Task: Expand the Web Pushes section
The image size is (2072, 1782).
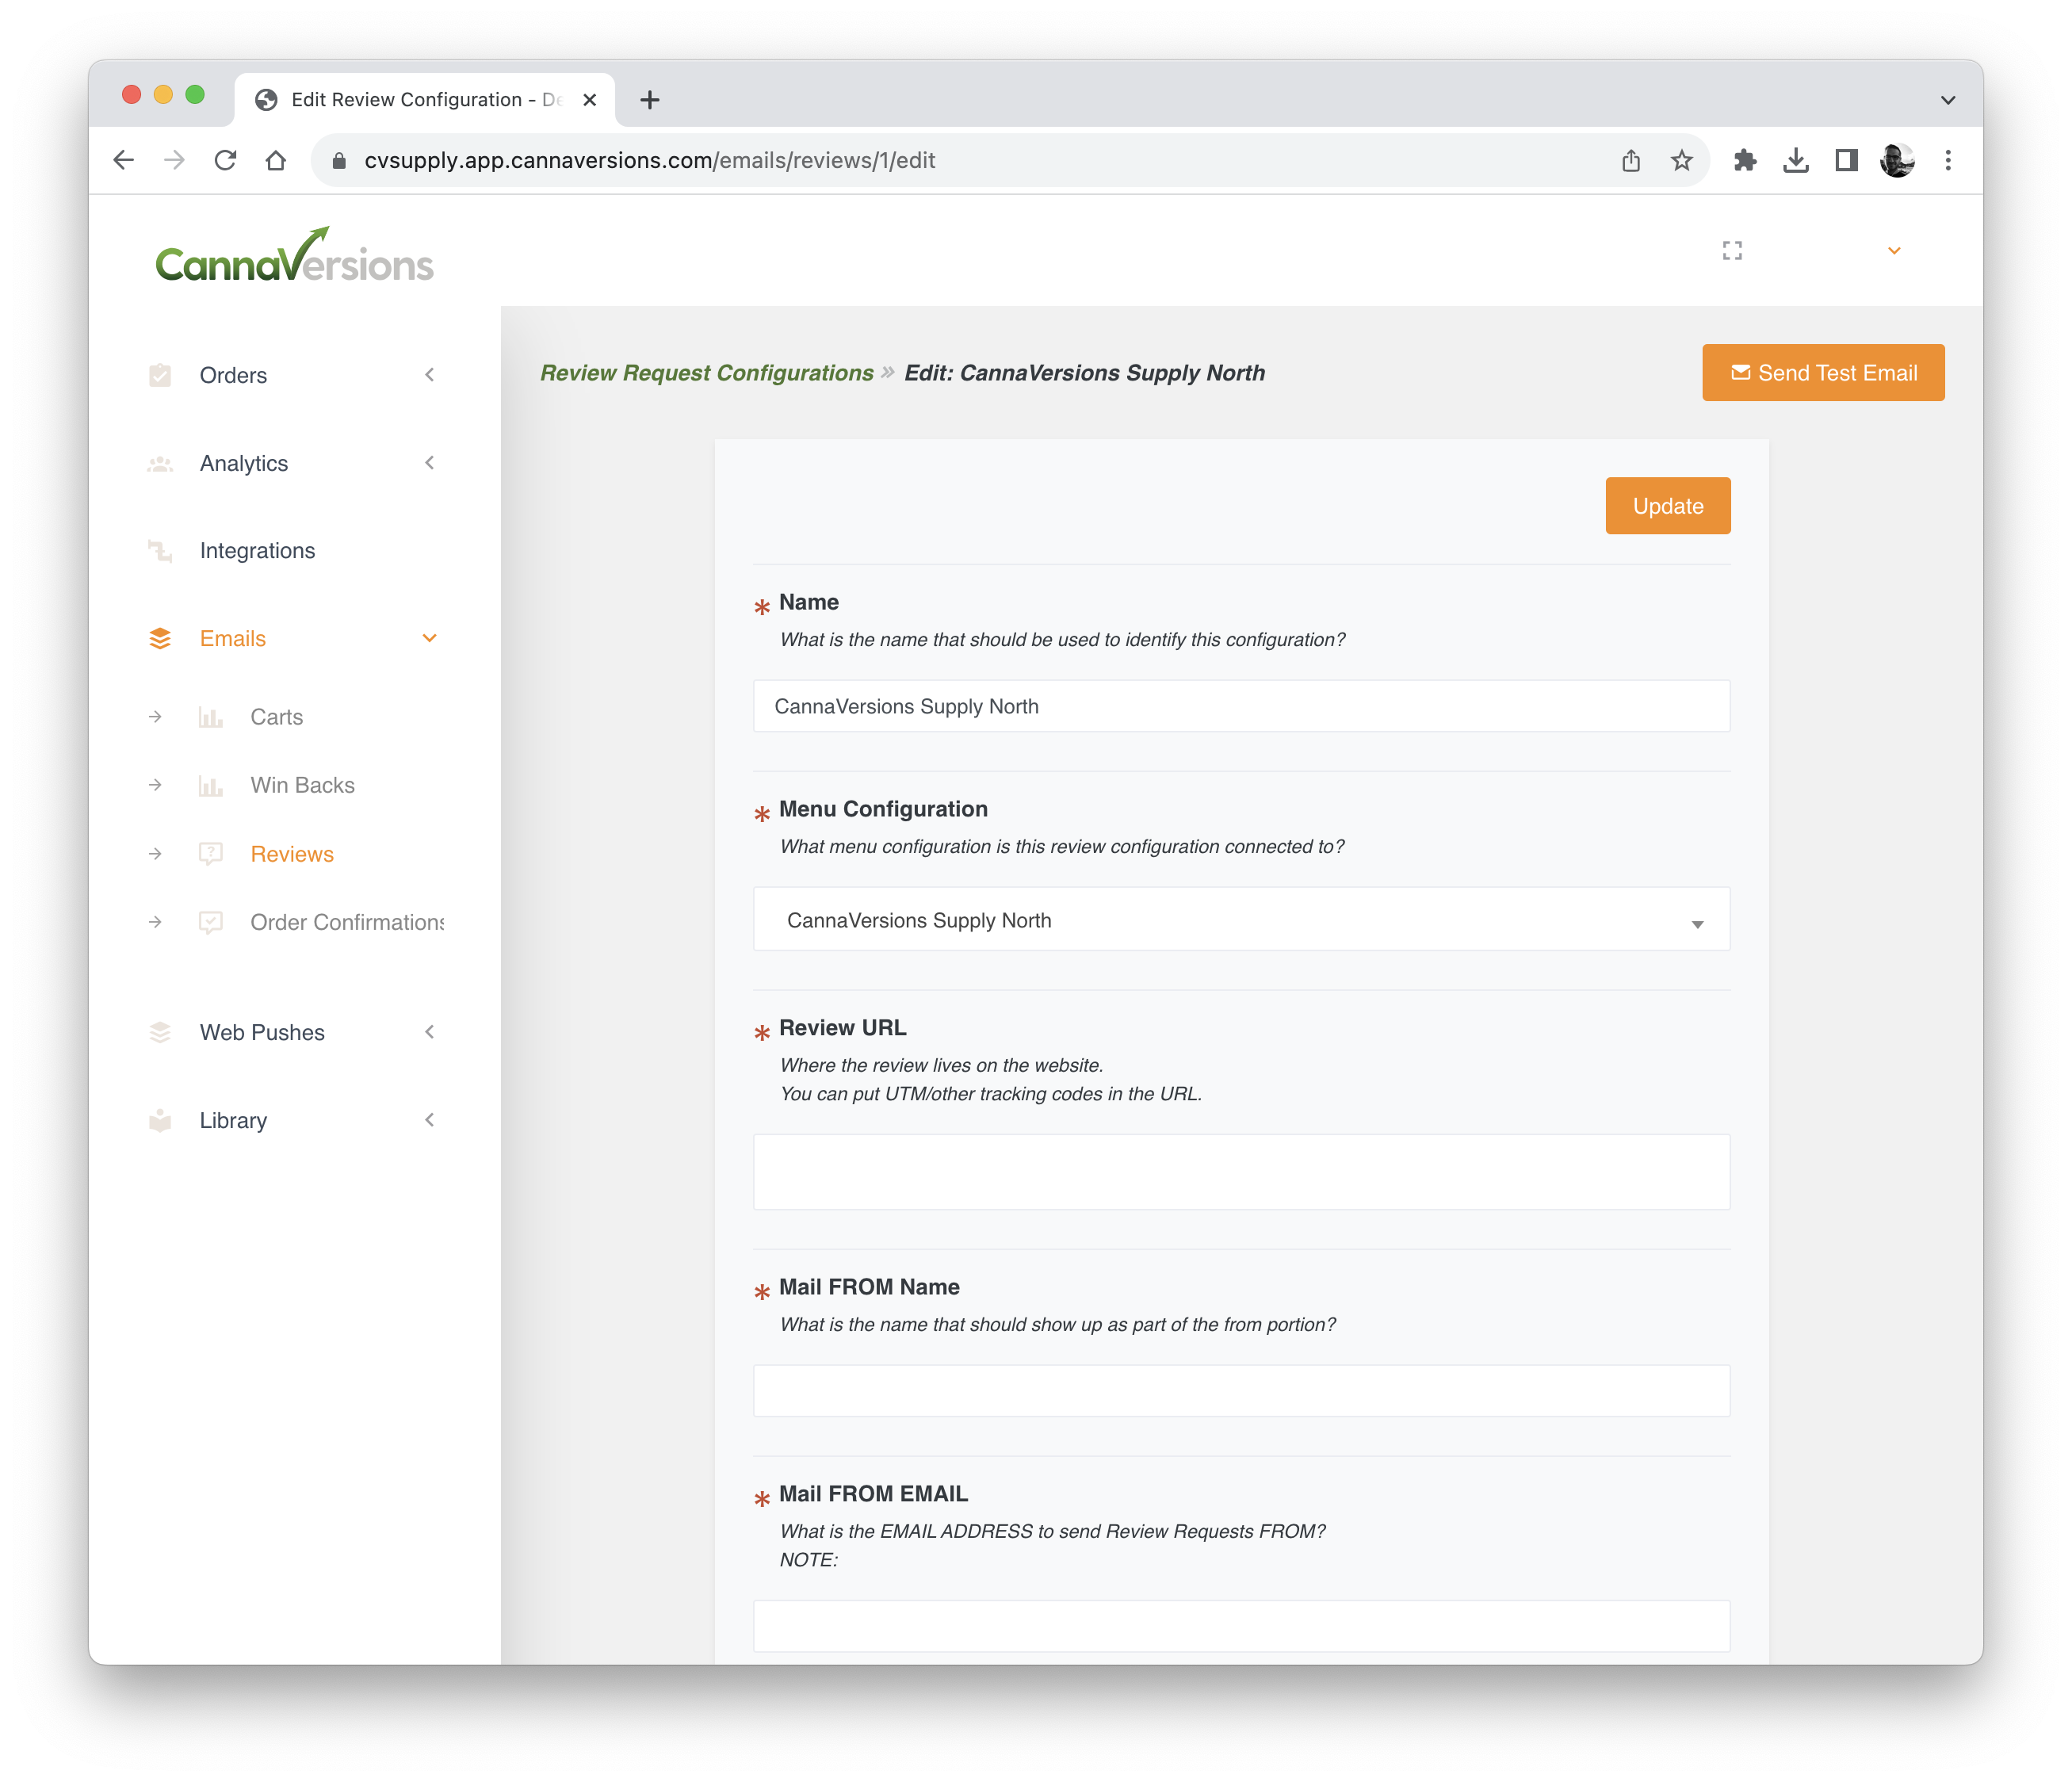Action: (x=262, y=1032)
